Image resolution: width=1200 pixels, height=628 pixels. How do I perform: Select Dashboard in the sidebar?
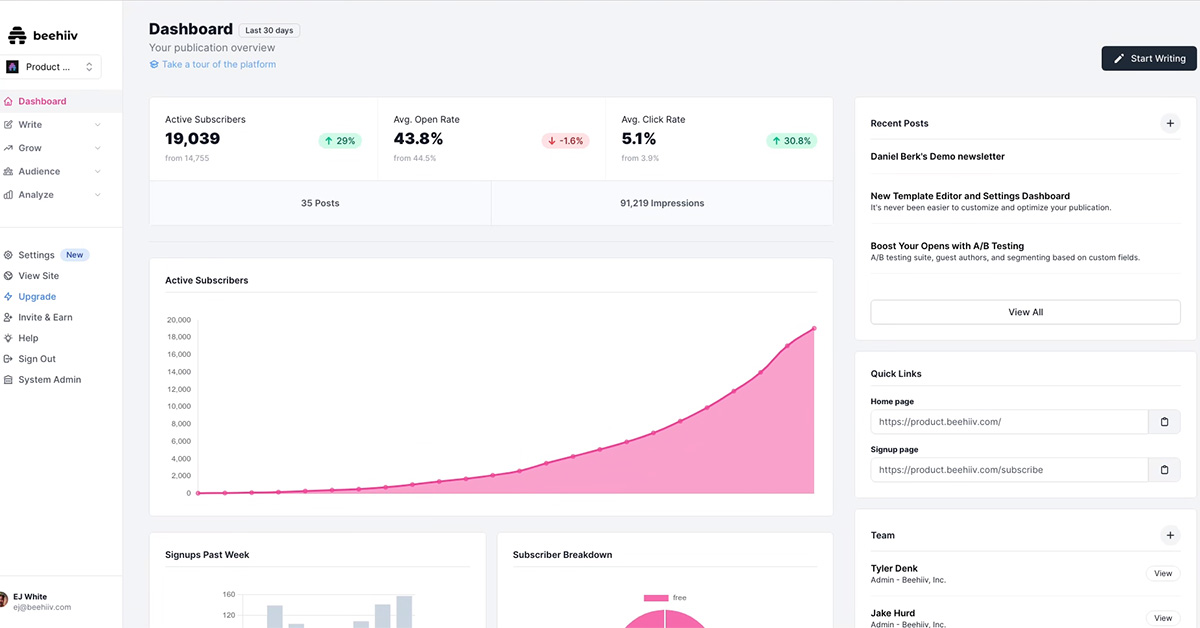click(42, 101)
